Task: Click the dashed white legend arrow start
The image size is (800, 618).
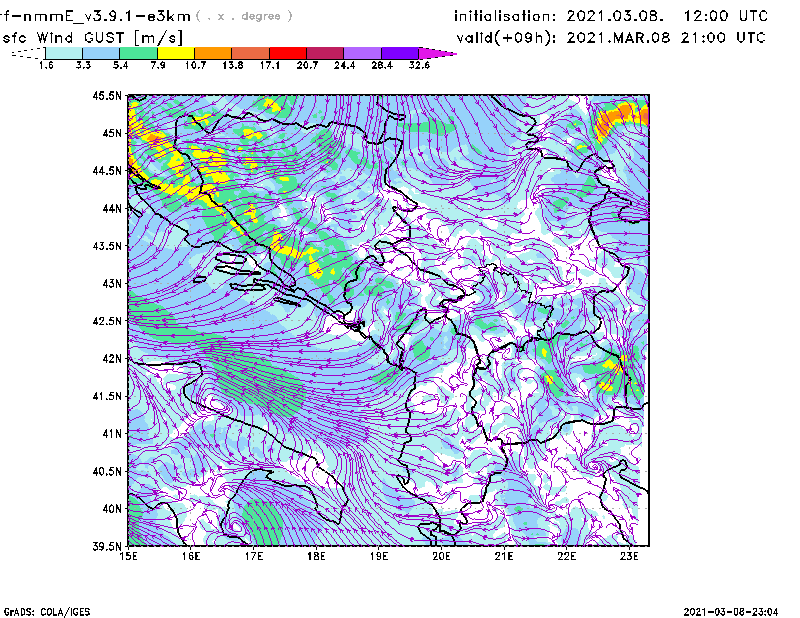Action: [28, 53]
